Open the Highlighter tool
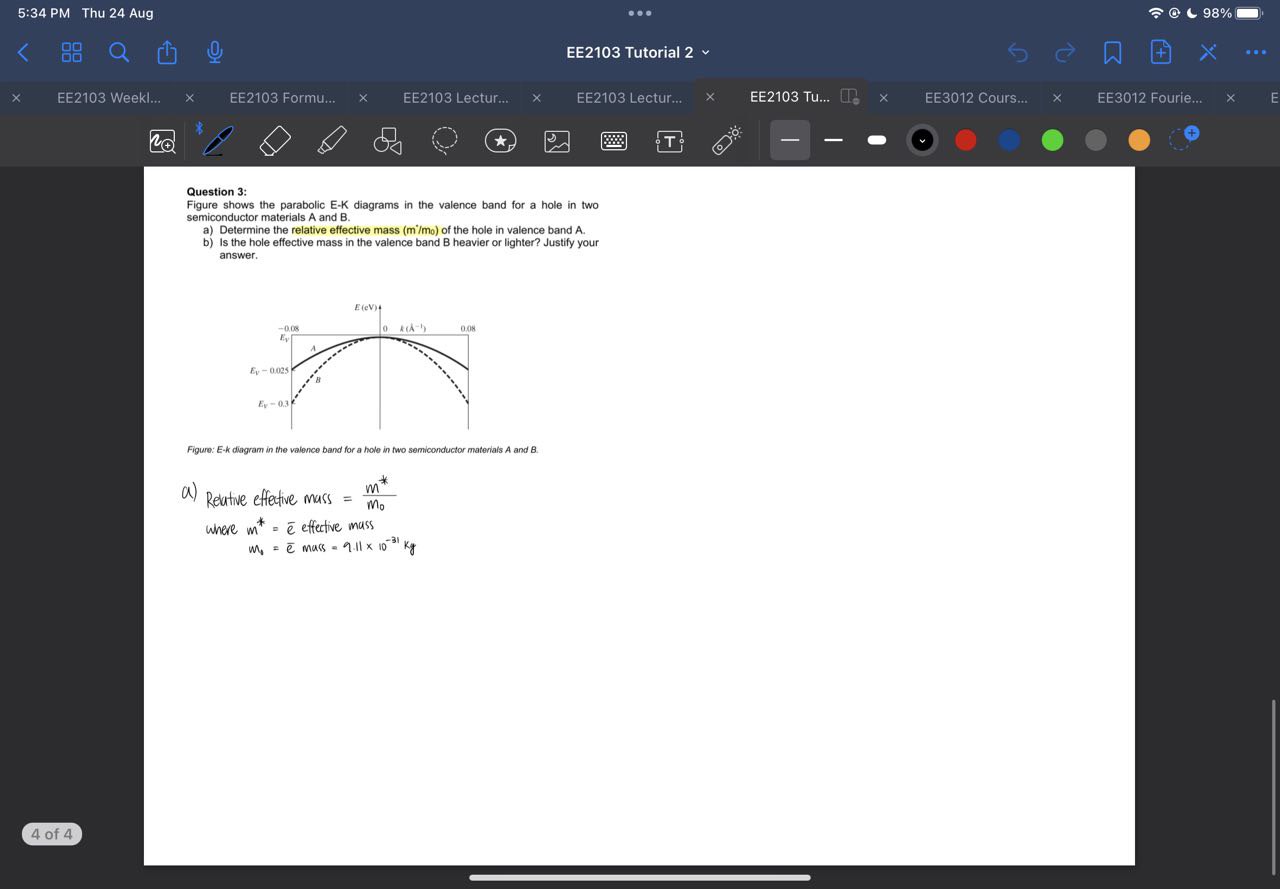Image resolution: width=1280 pixels, height=889 pixels. 331,140
